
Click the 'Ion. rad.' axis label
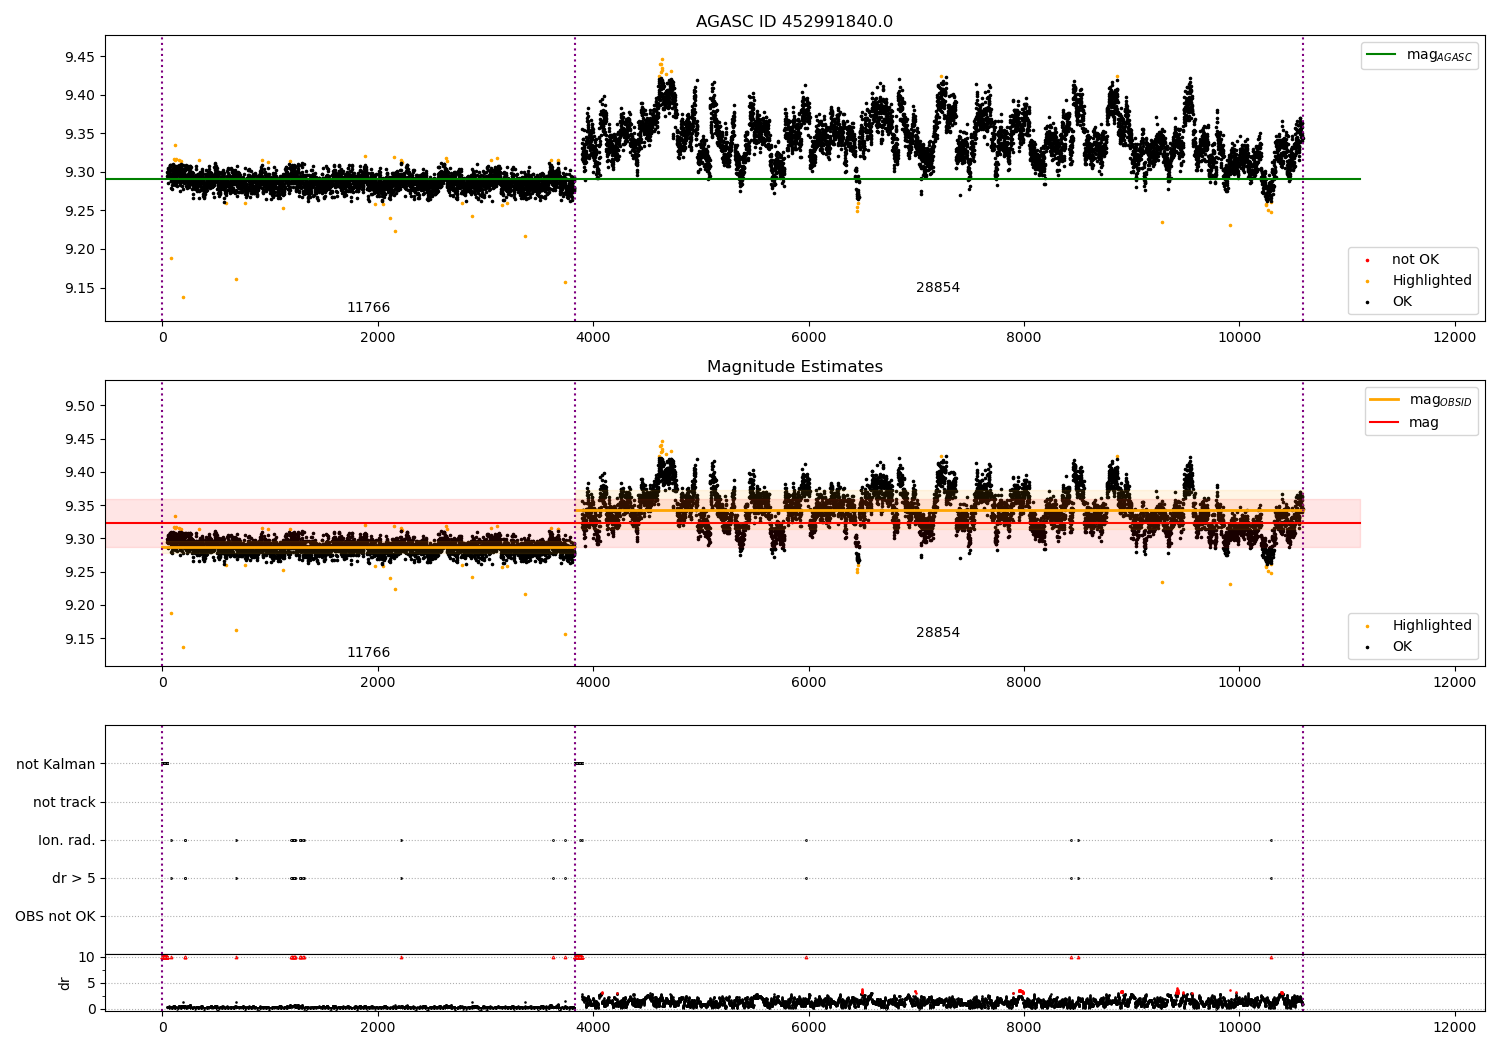pos(67,840)
